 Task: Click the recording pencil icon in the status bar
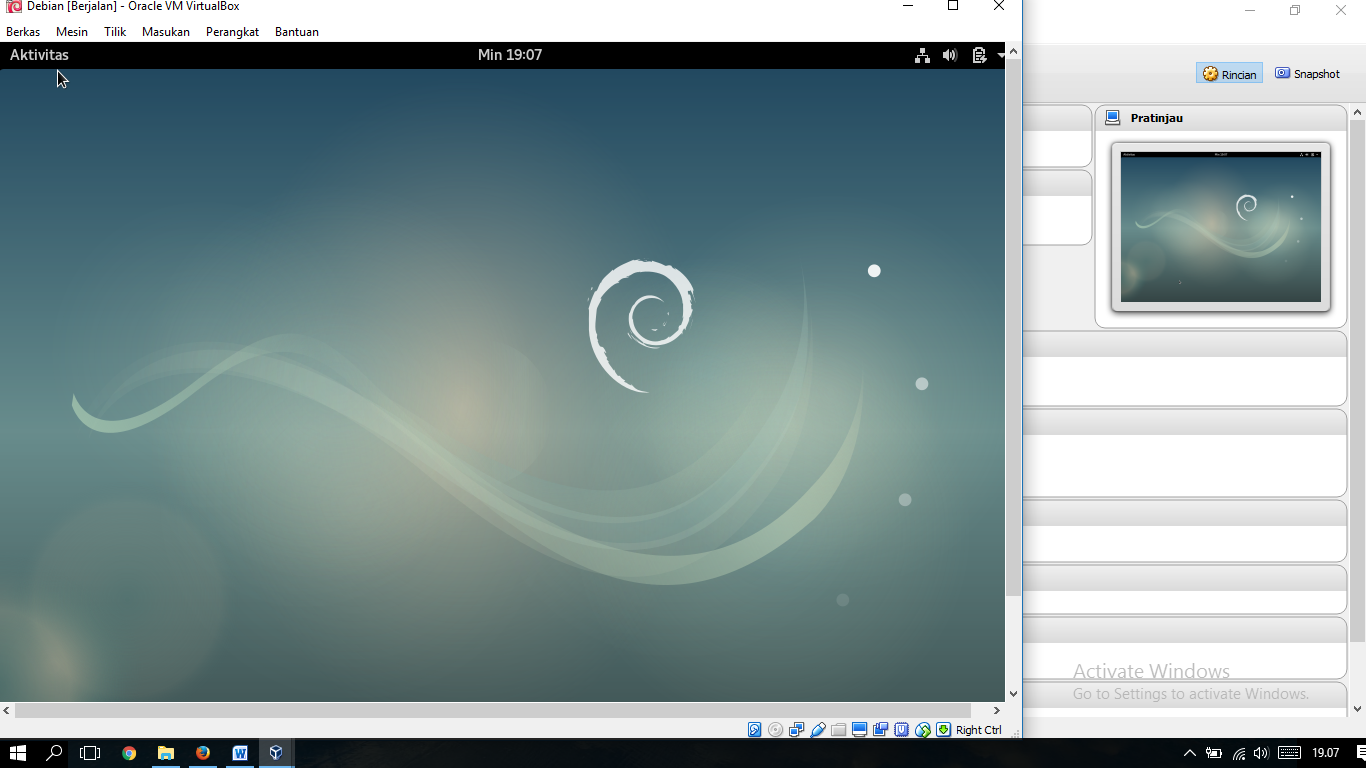point(817,729)
